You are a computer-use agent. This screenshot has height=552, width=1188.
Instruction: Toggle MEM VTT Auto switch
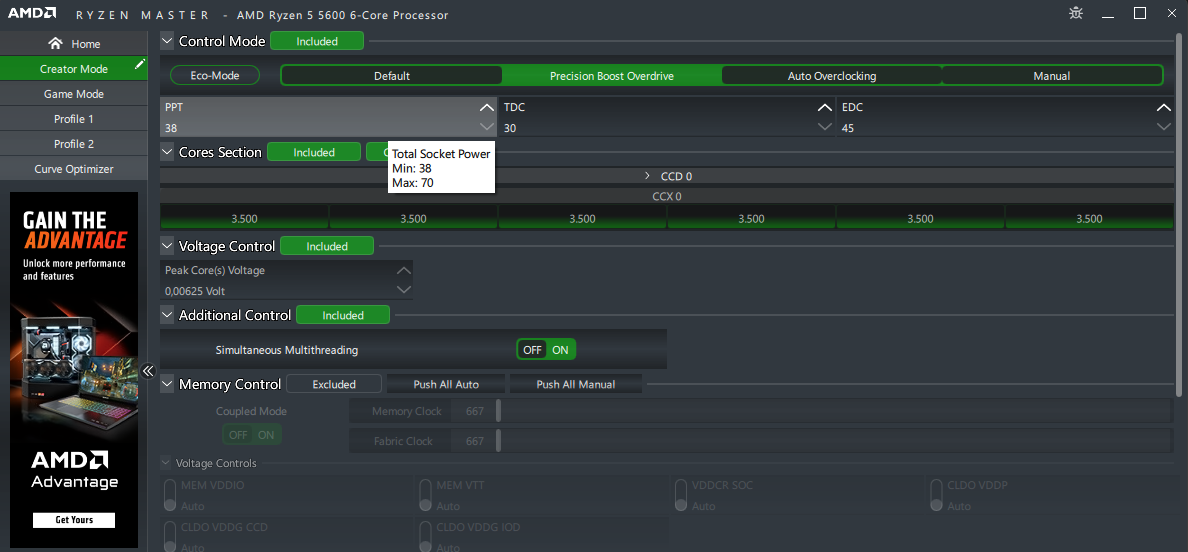click(425, 493)
